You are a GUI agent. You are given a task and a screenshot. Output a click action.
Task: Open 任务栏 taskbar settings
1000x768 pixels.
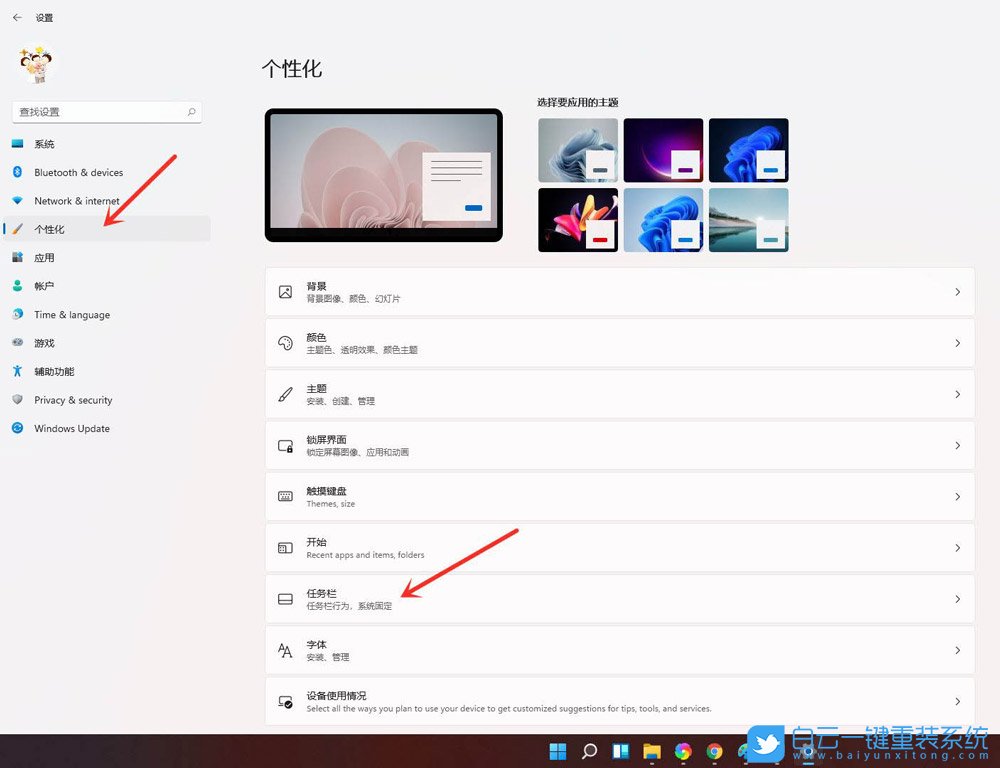(x=620, y=598)
